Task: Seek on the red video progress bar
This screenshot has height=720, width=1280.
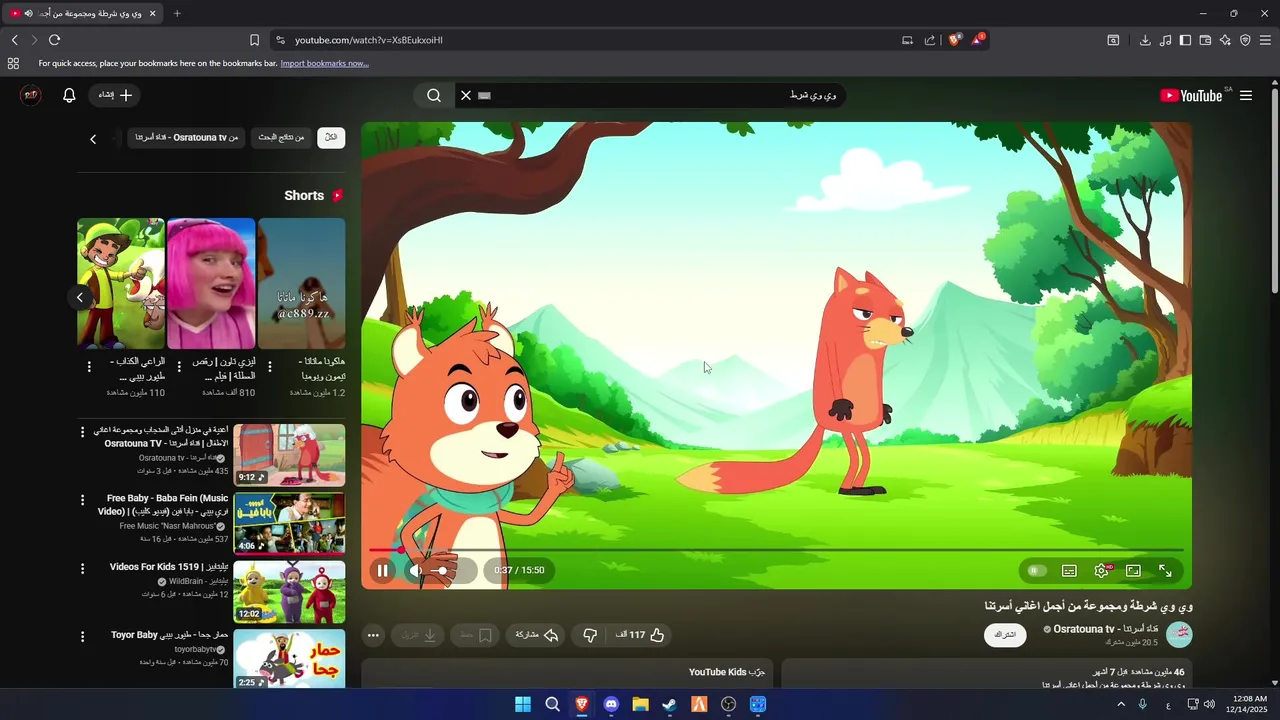Action: tap(776, 550)
